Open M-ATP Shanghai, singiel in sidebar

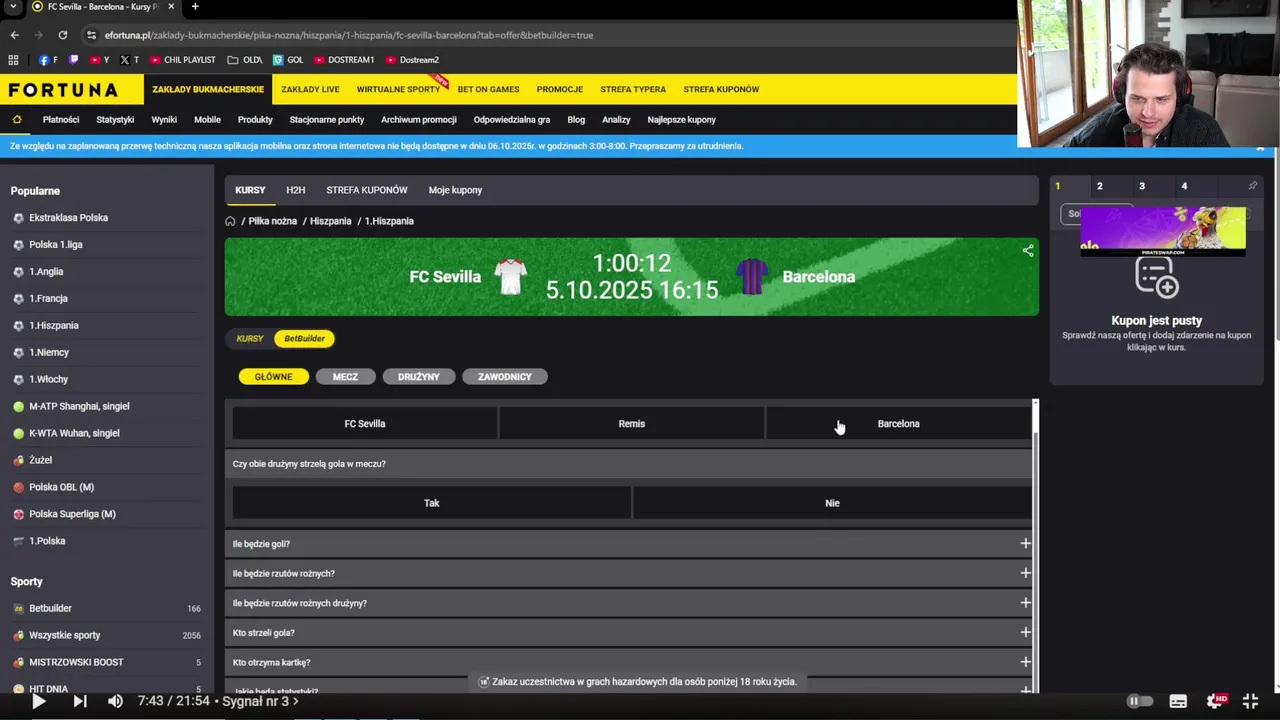tap(79, 406)
